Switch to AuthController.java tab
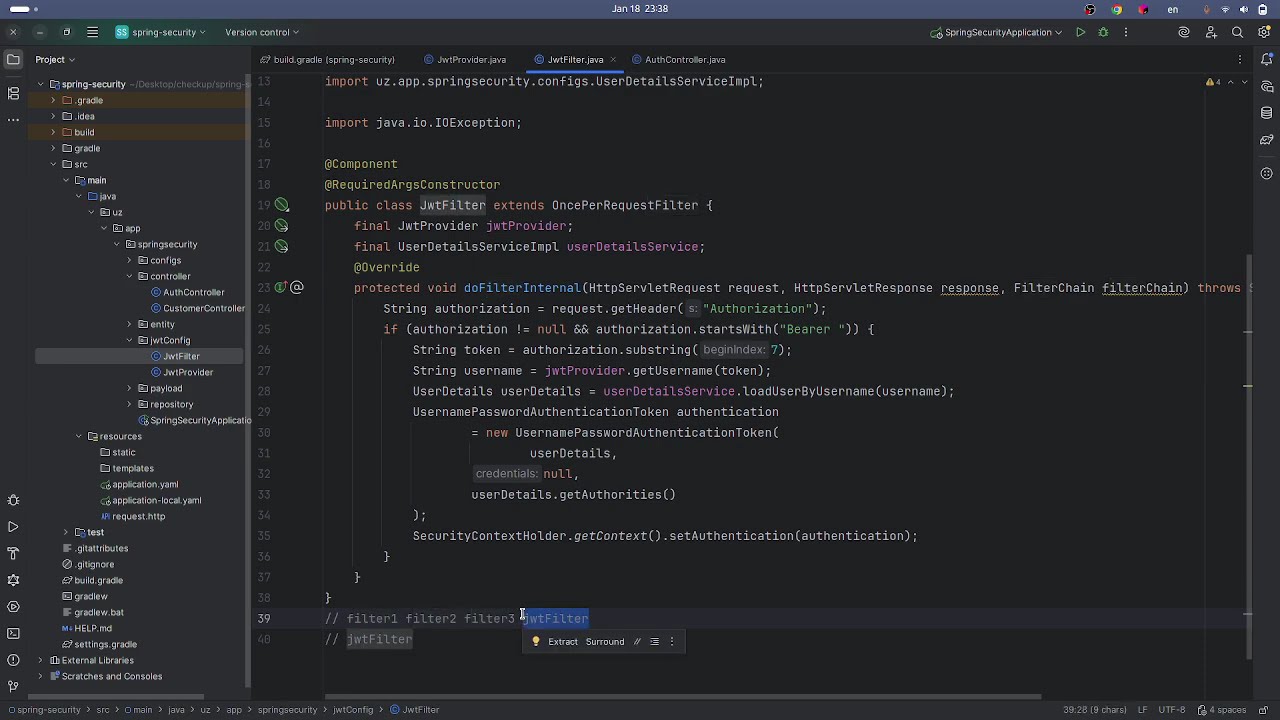The width and height of the screenshot is (1280, 720). click(x=678, y=60)
